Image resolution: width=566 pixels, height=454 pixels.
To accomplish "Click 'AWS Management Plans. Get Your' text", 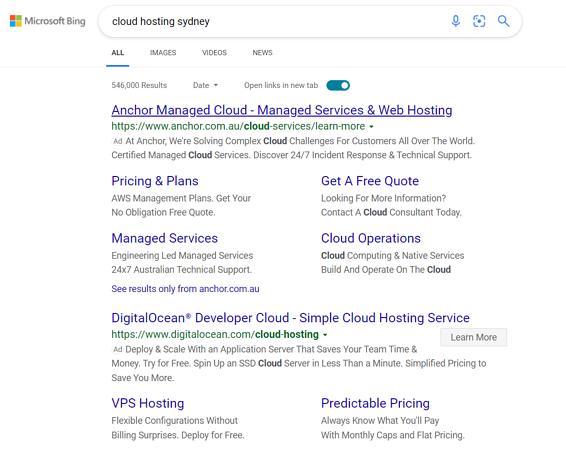I will pyautogui.click(x=181, y=198).
